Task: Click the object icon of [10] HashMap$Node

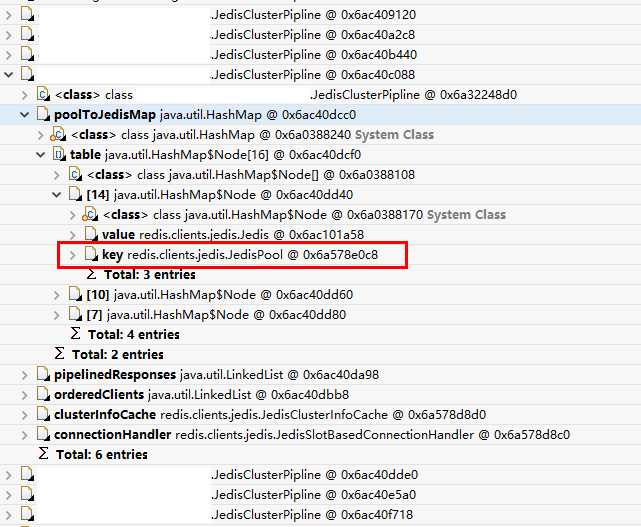Action: pyautogui.click(x=75, y=294)
